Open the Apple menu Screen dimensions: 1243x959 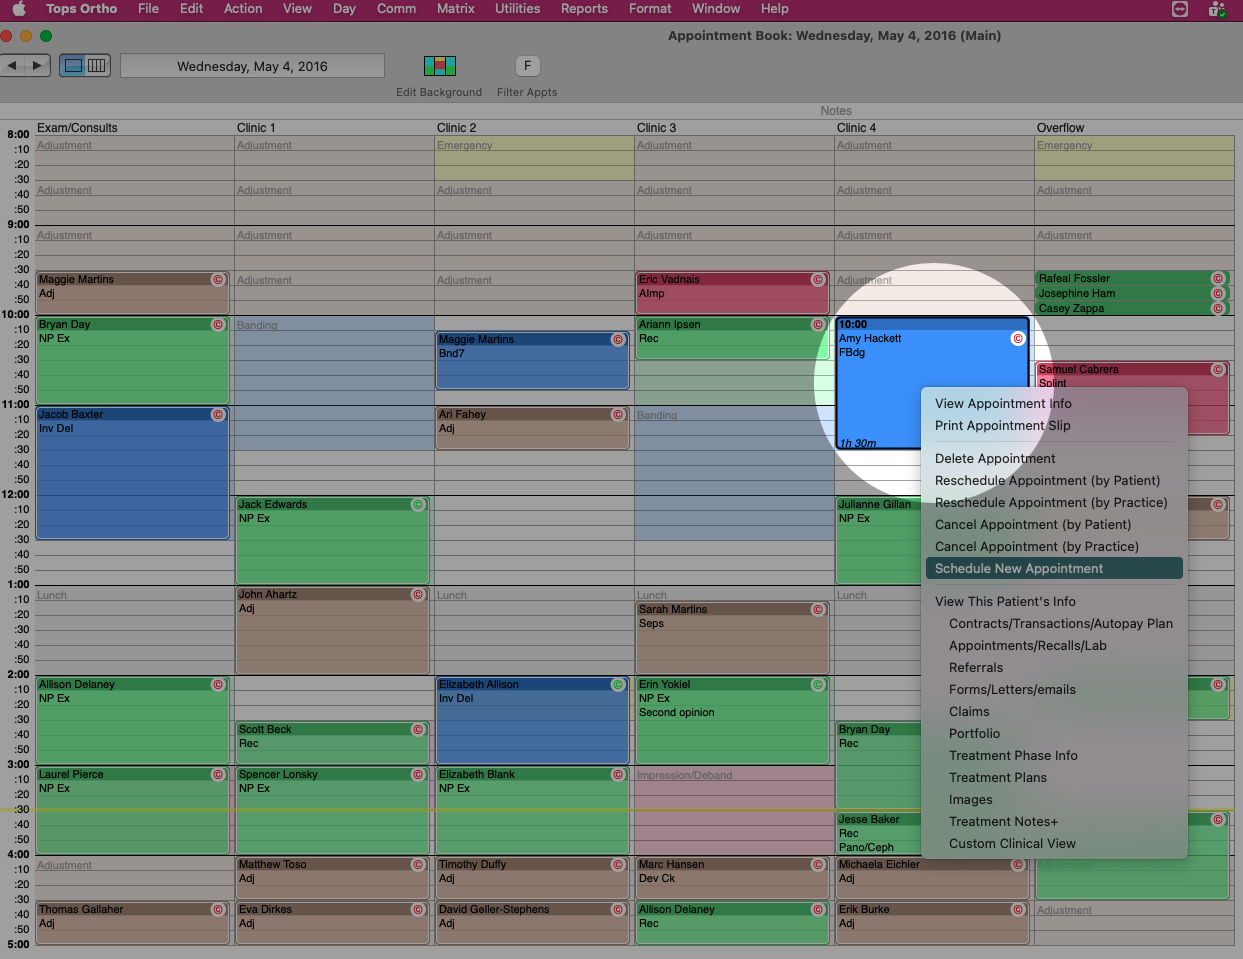coord(19,9)
